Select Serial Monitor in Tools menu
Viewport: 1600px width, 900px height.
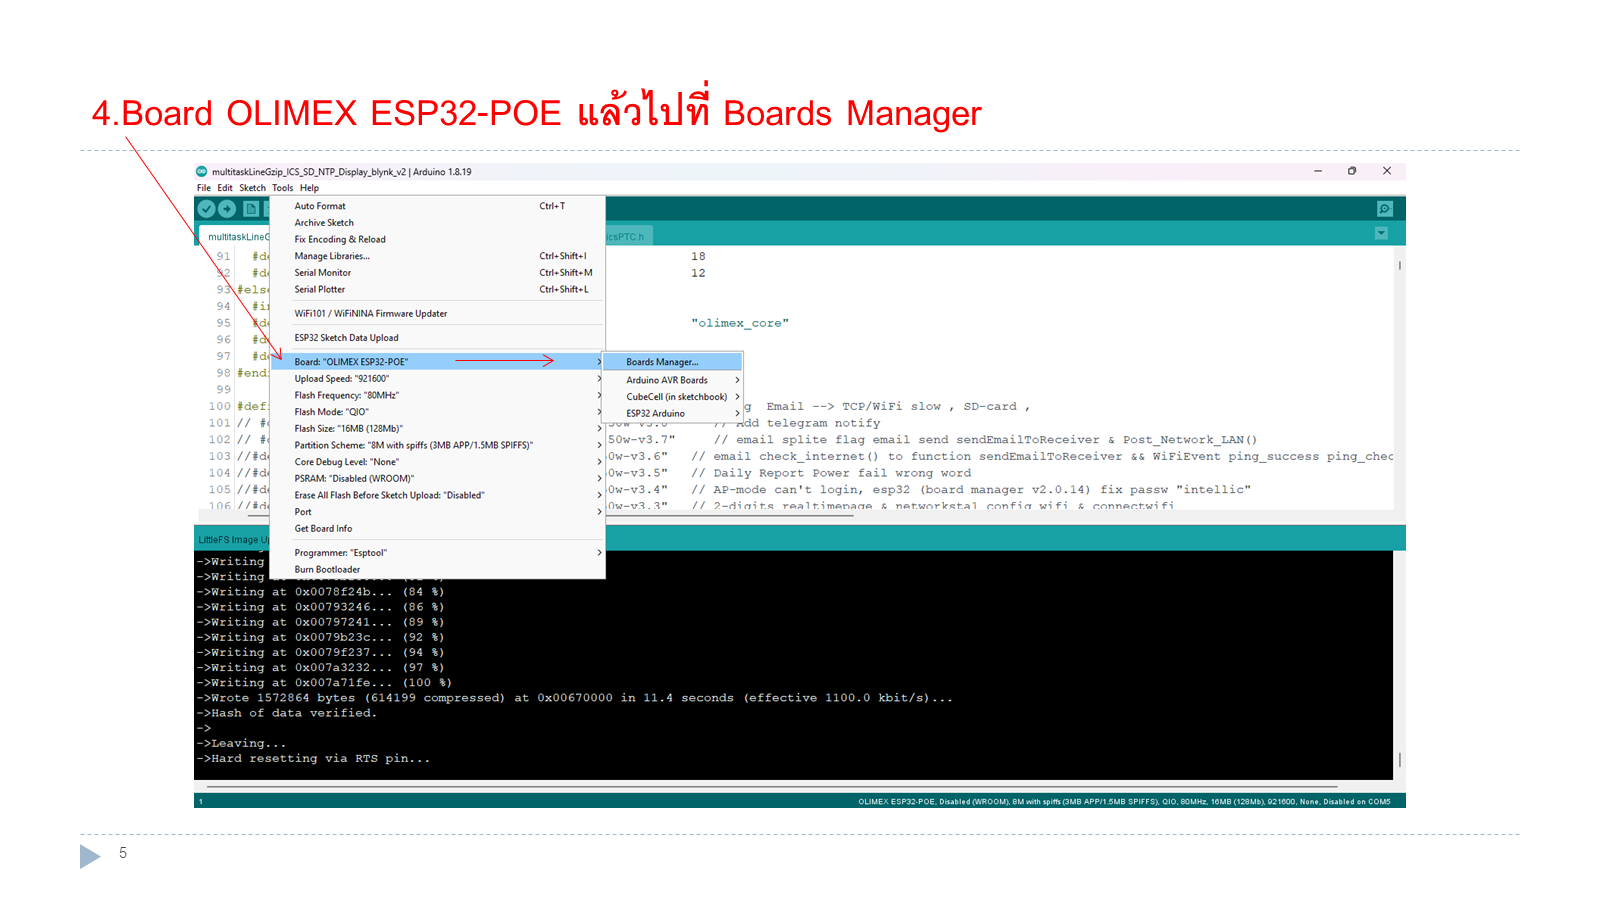click(438, 273)
